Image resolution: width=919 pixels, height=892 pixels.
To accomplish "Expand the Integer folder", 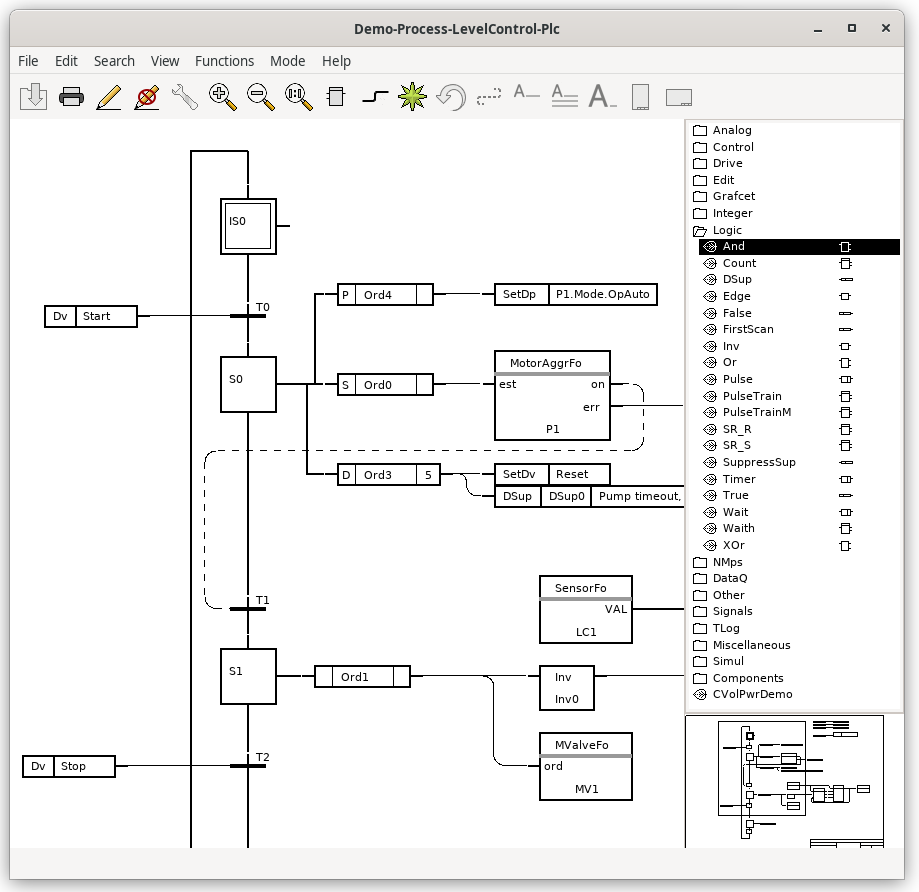I will [700, 213].
